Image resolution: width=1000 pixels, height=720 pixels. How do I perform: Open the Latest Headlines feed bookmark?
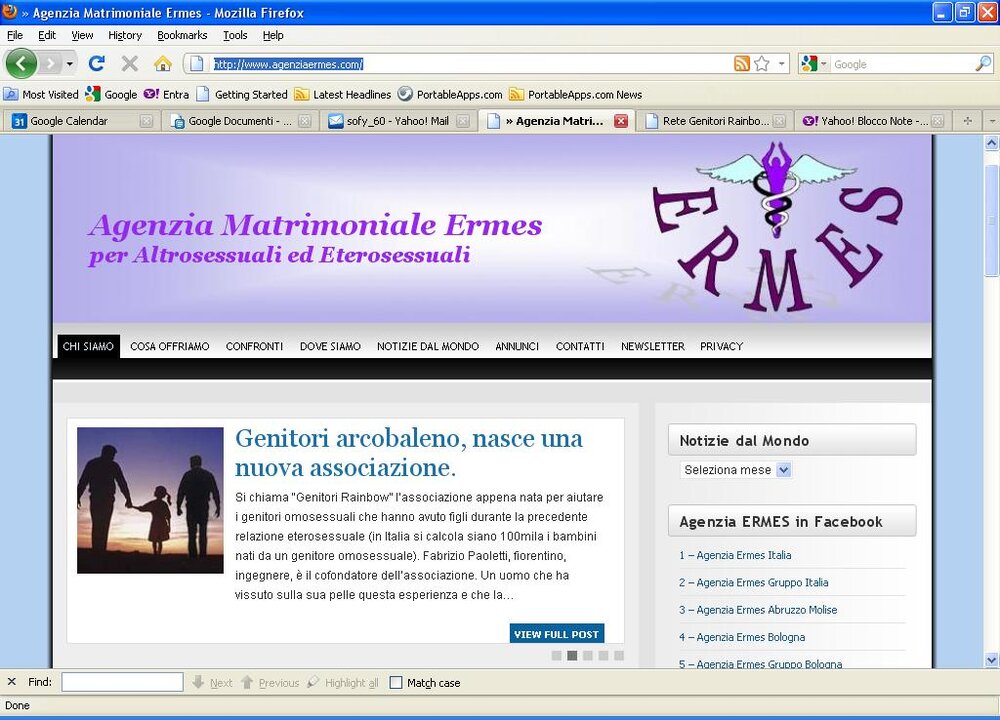coord(342,94)
